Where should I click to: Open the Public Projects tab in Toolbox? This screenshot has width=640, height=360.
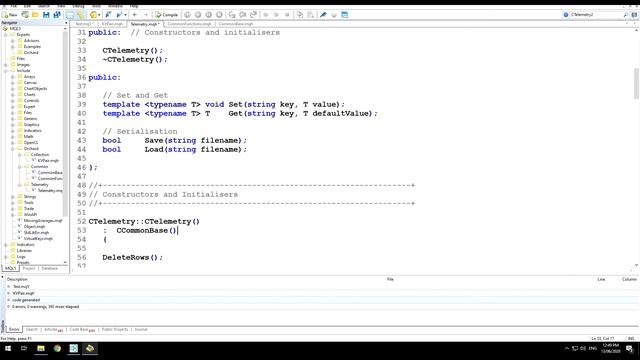(x=115, y=329)
